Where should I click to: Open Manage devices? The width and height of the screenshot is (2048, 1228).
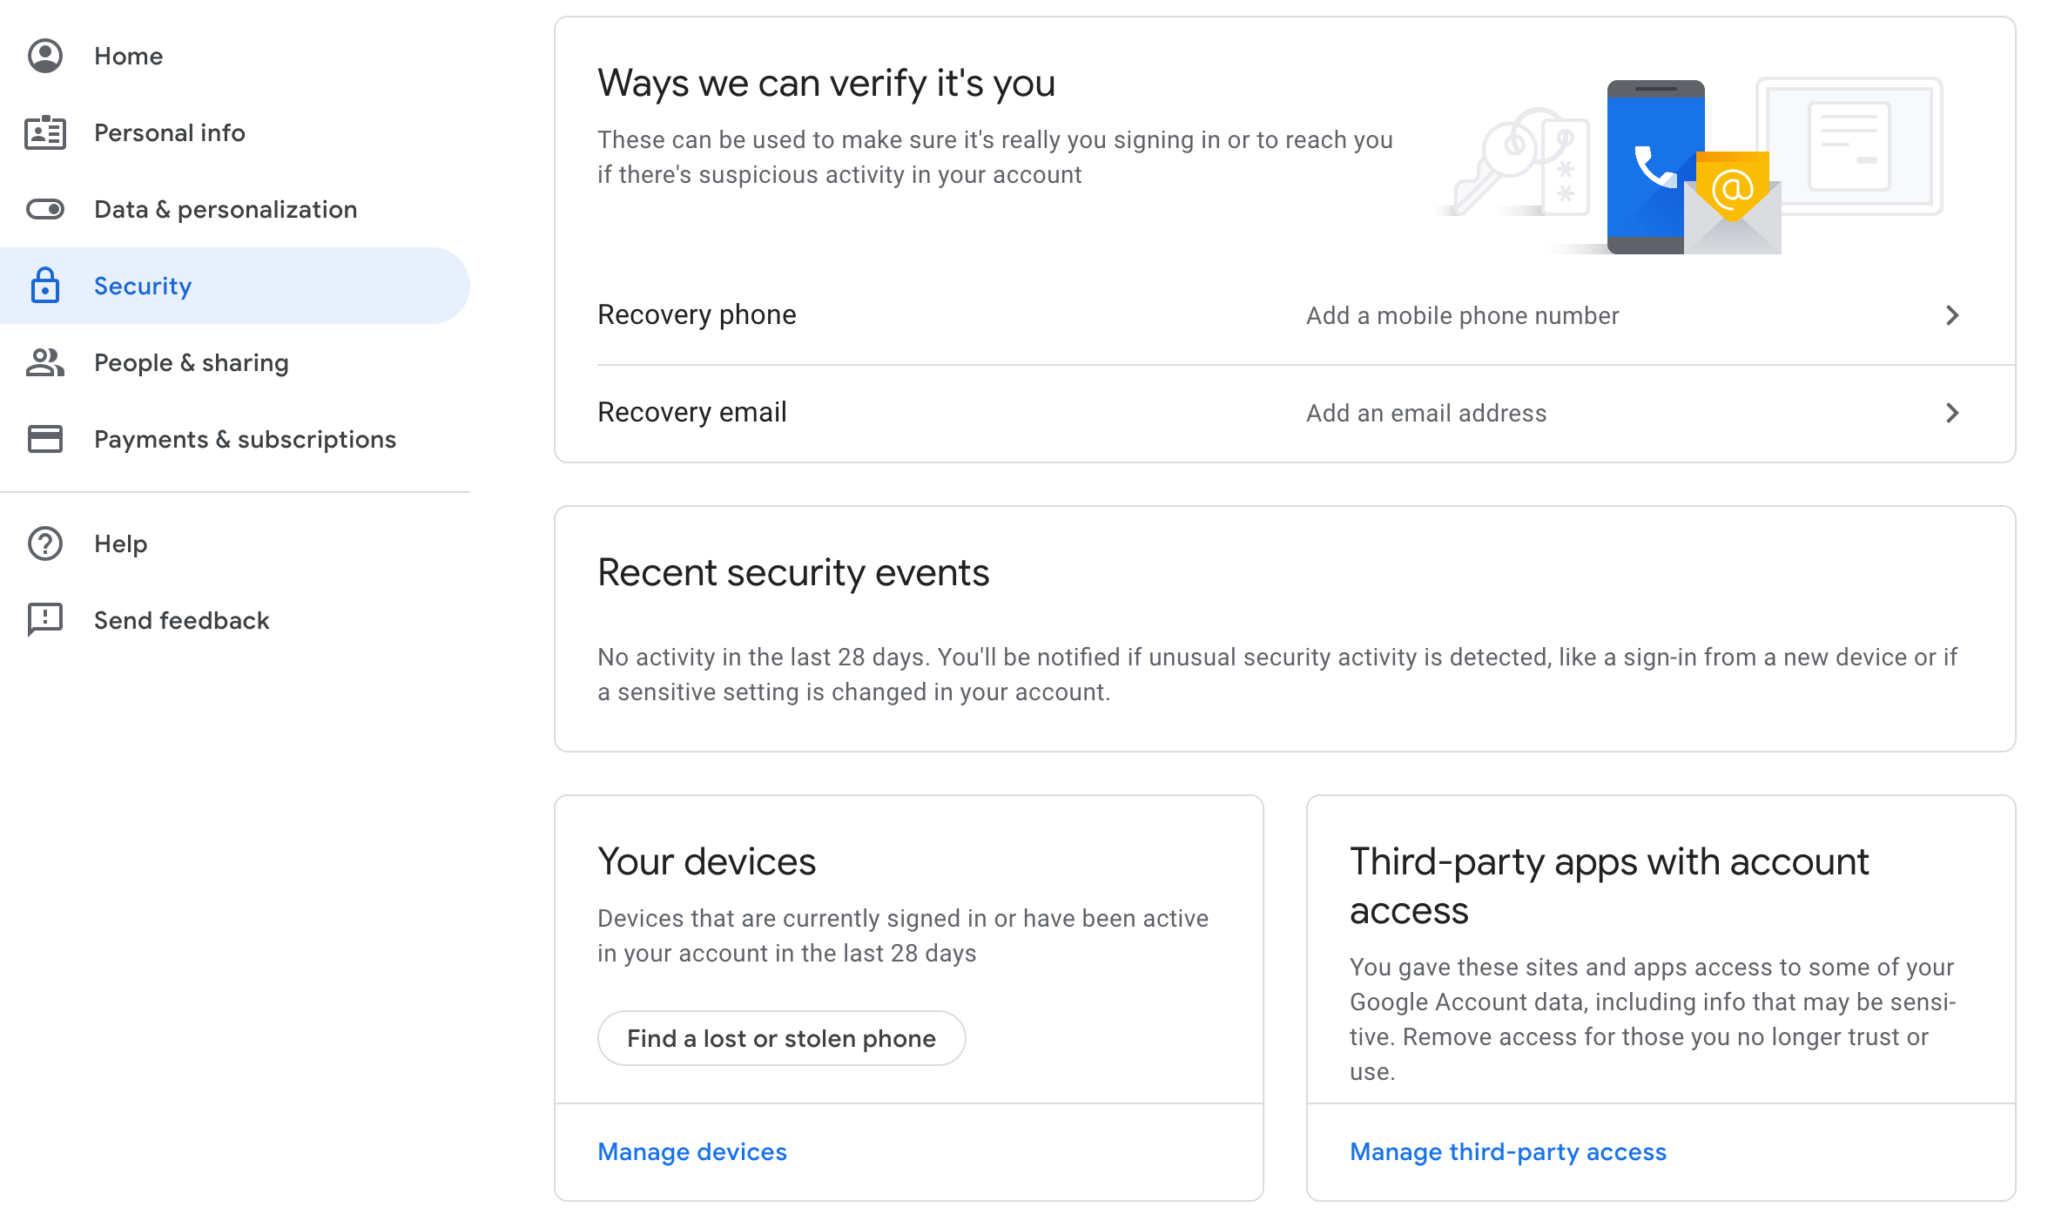pos(691,1152)
